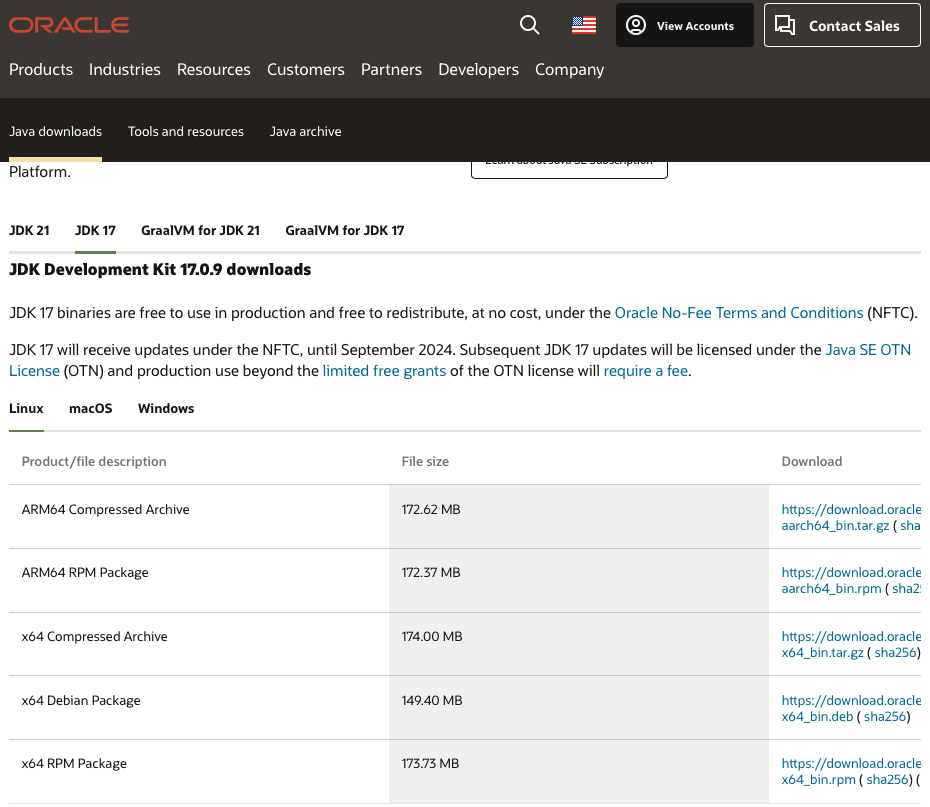Download ARM64 RPM Package aarch64_bin.rpm link
This screenshot has height=807, width=930.
tap(831, 588)
